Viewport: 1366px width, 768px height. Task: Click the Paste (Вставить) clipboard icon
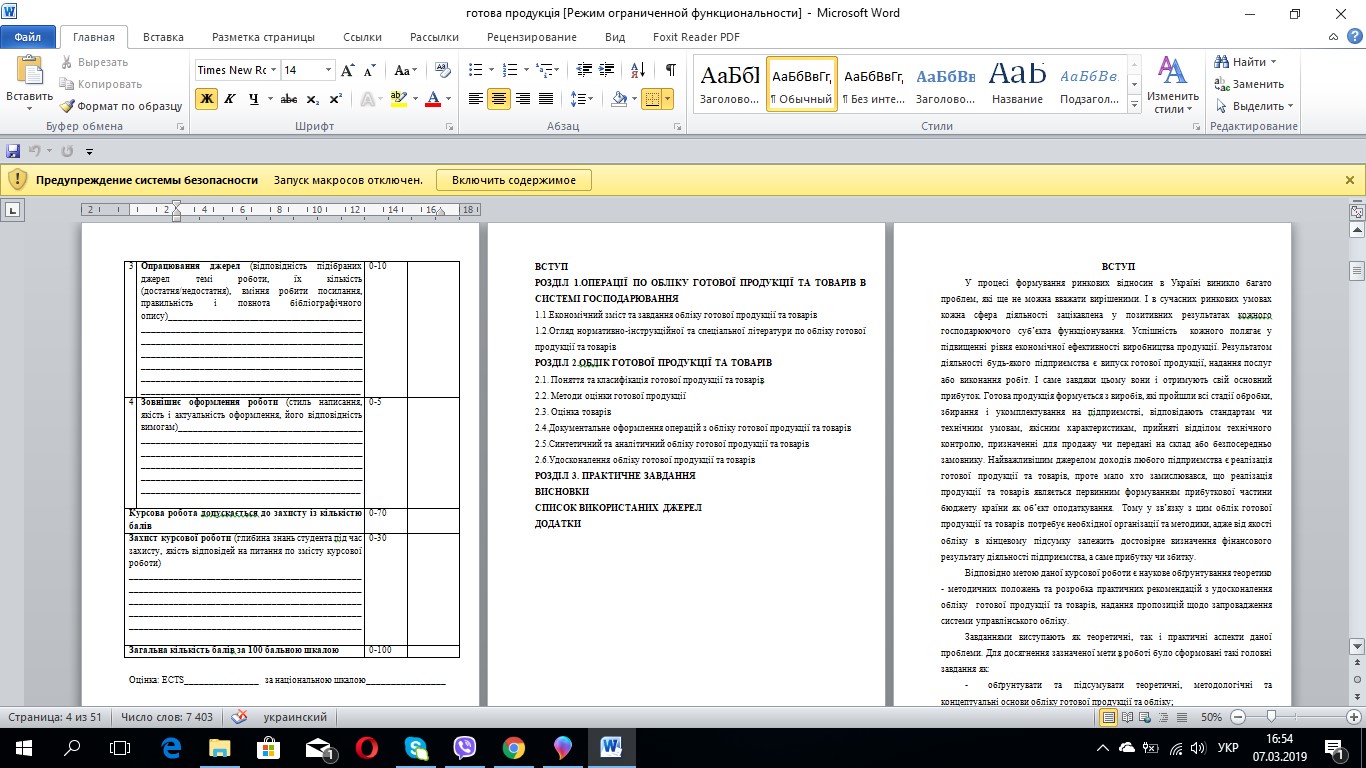tap(29, 70)
